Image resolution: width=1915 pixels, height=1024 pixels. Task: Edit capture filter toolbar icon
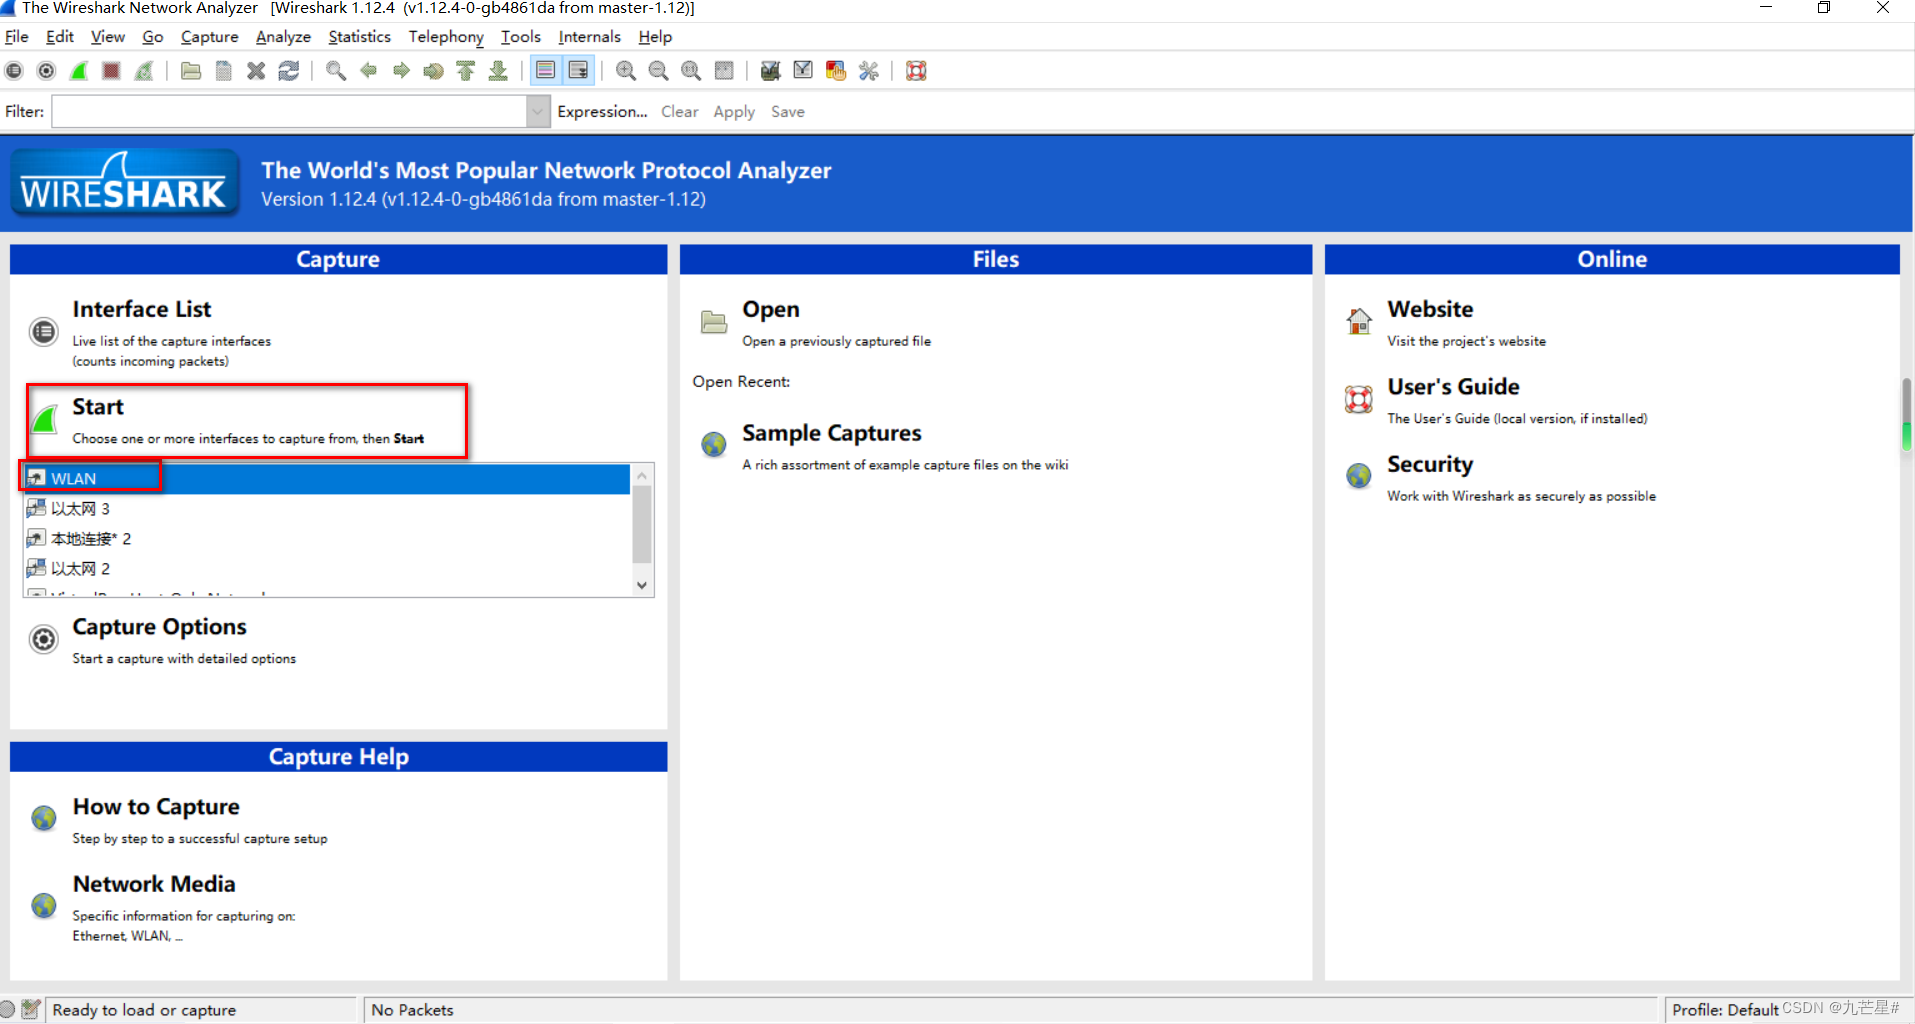(x=770, y=71)
